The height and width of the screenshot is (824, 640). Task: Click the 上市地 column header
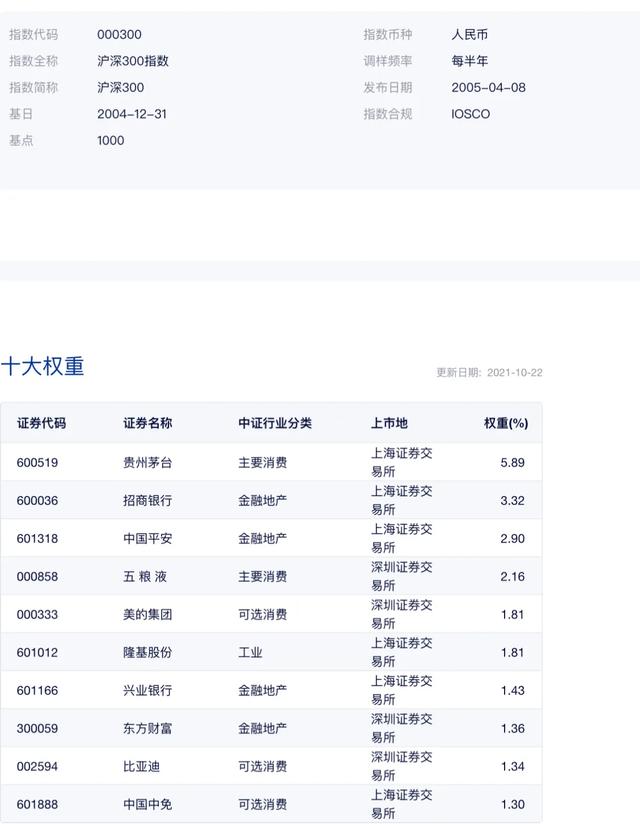tap(389, 424)
